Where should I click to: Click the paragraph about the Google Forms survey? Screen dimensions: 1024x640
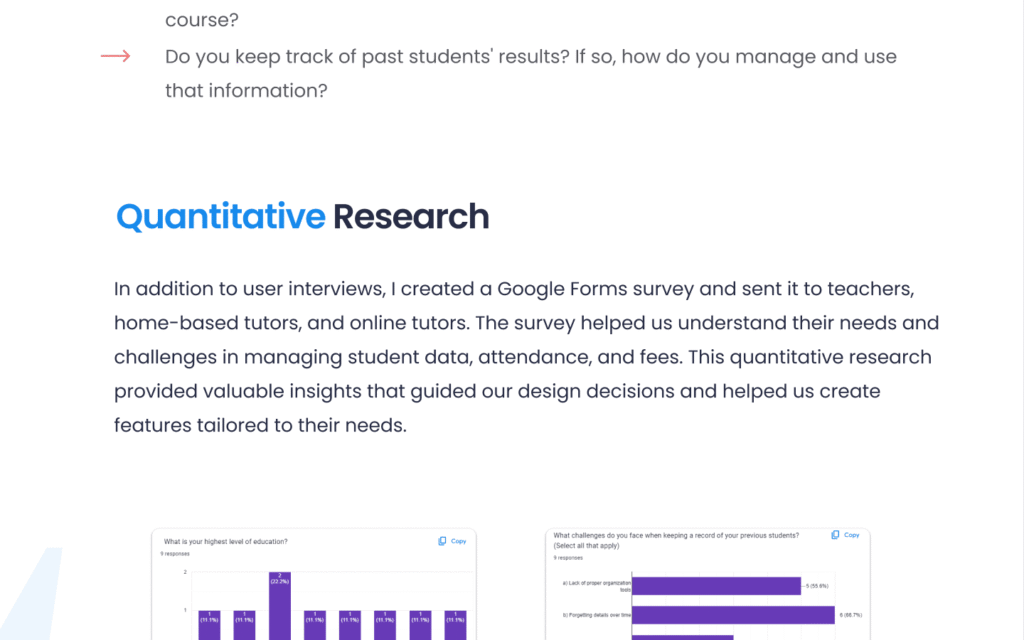pos(526,357)
